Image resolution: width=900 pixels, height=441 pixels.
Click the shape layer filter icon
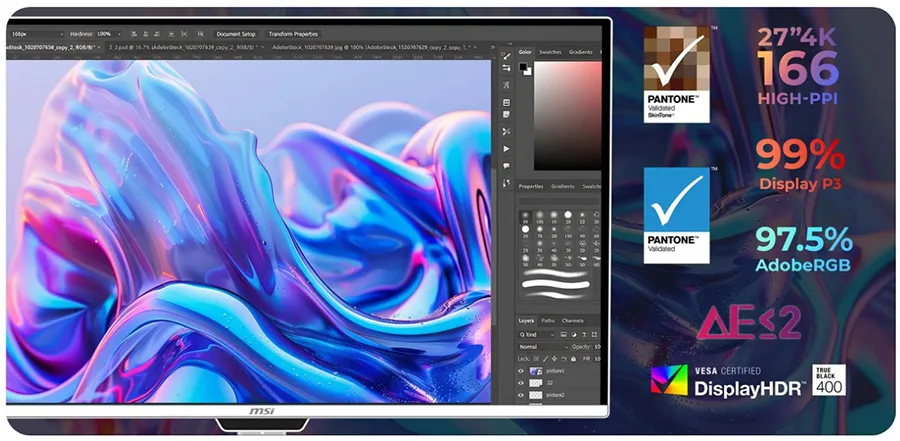tap(594, 335)
